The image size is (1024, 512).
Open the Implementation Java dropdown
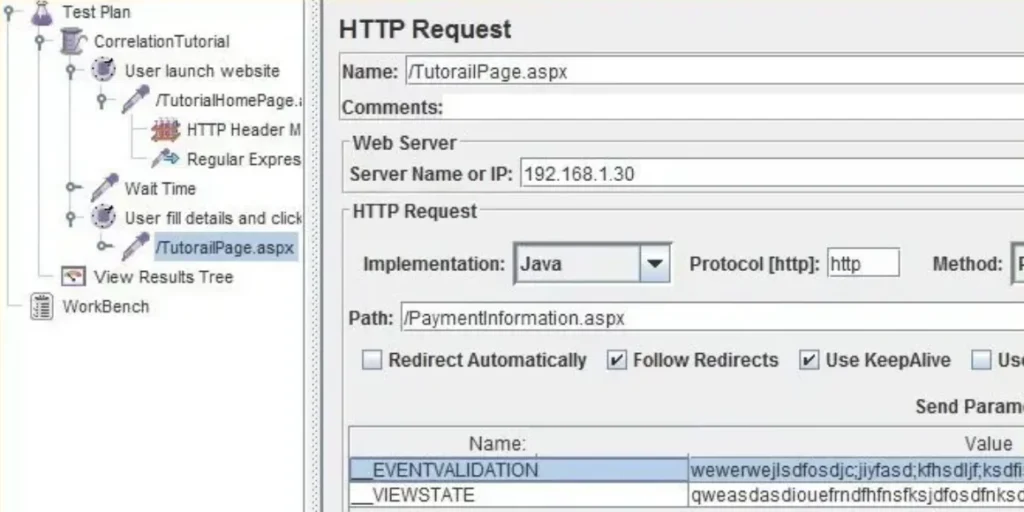654,264
